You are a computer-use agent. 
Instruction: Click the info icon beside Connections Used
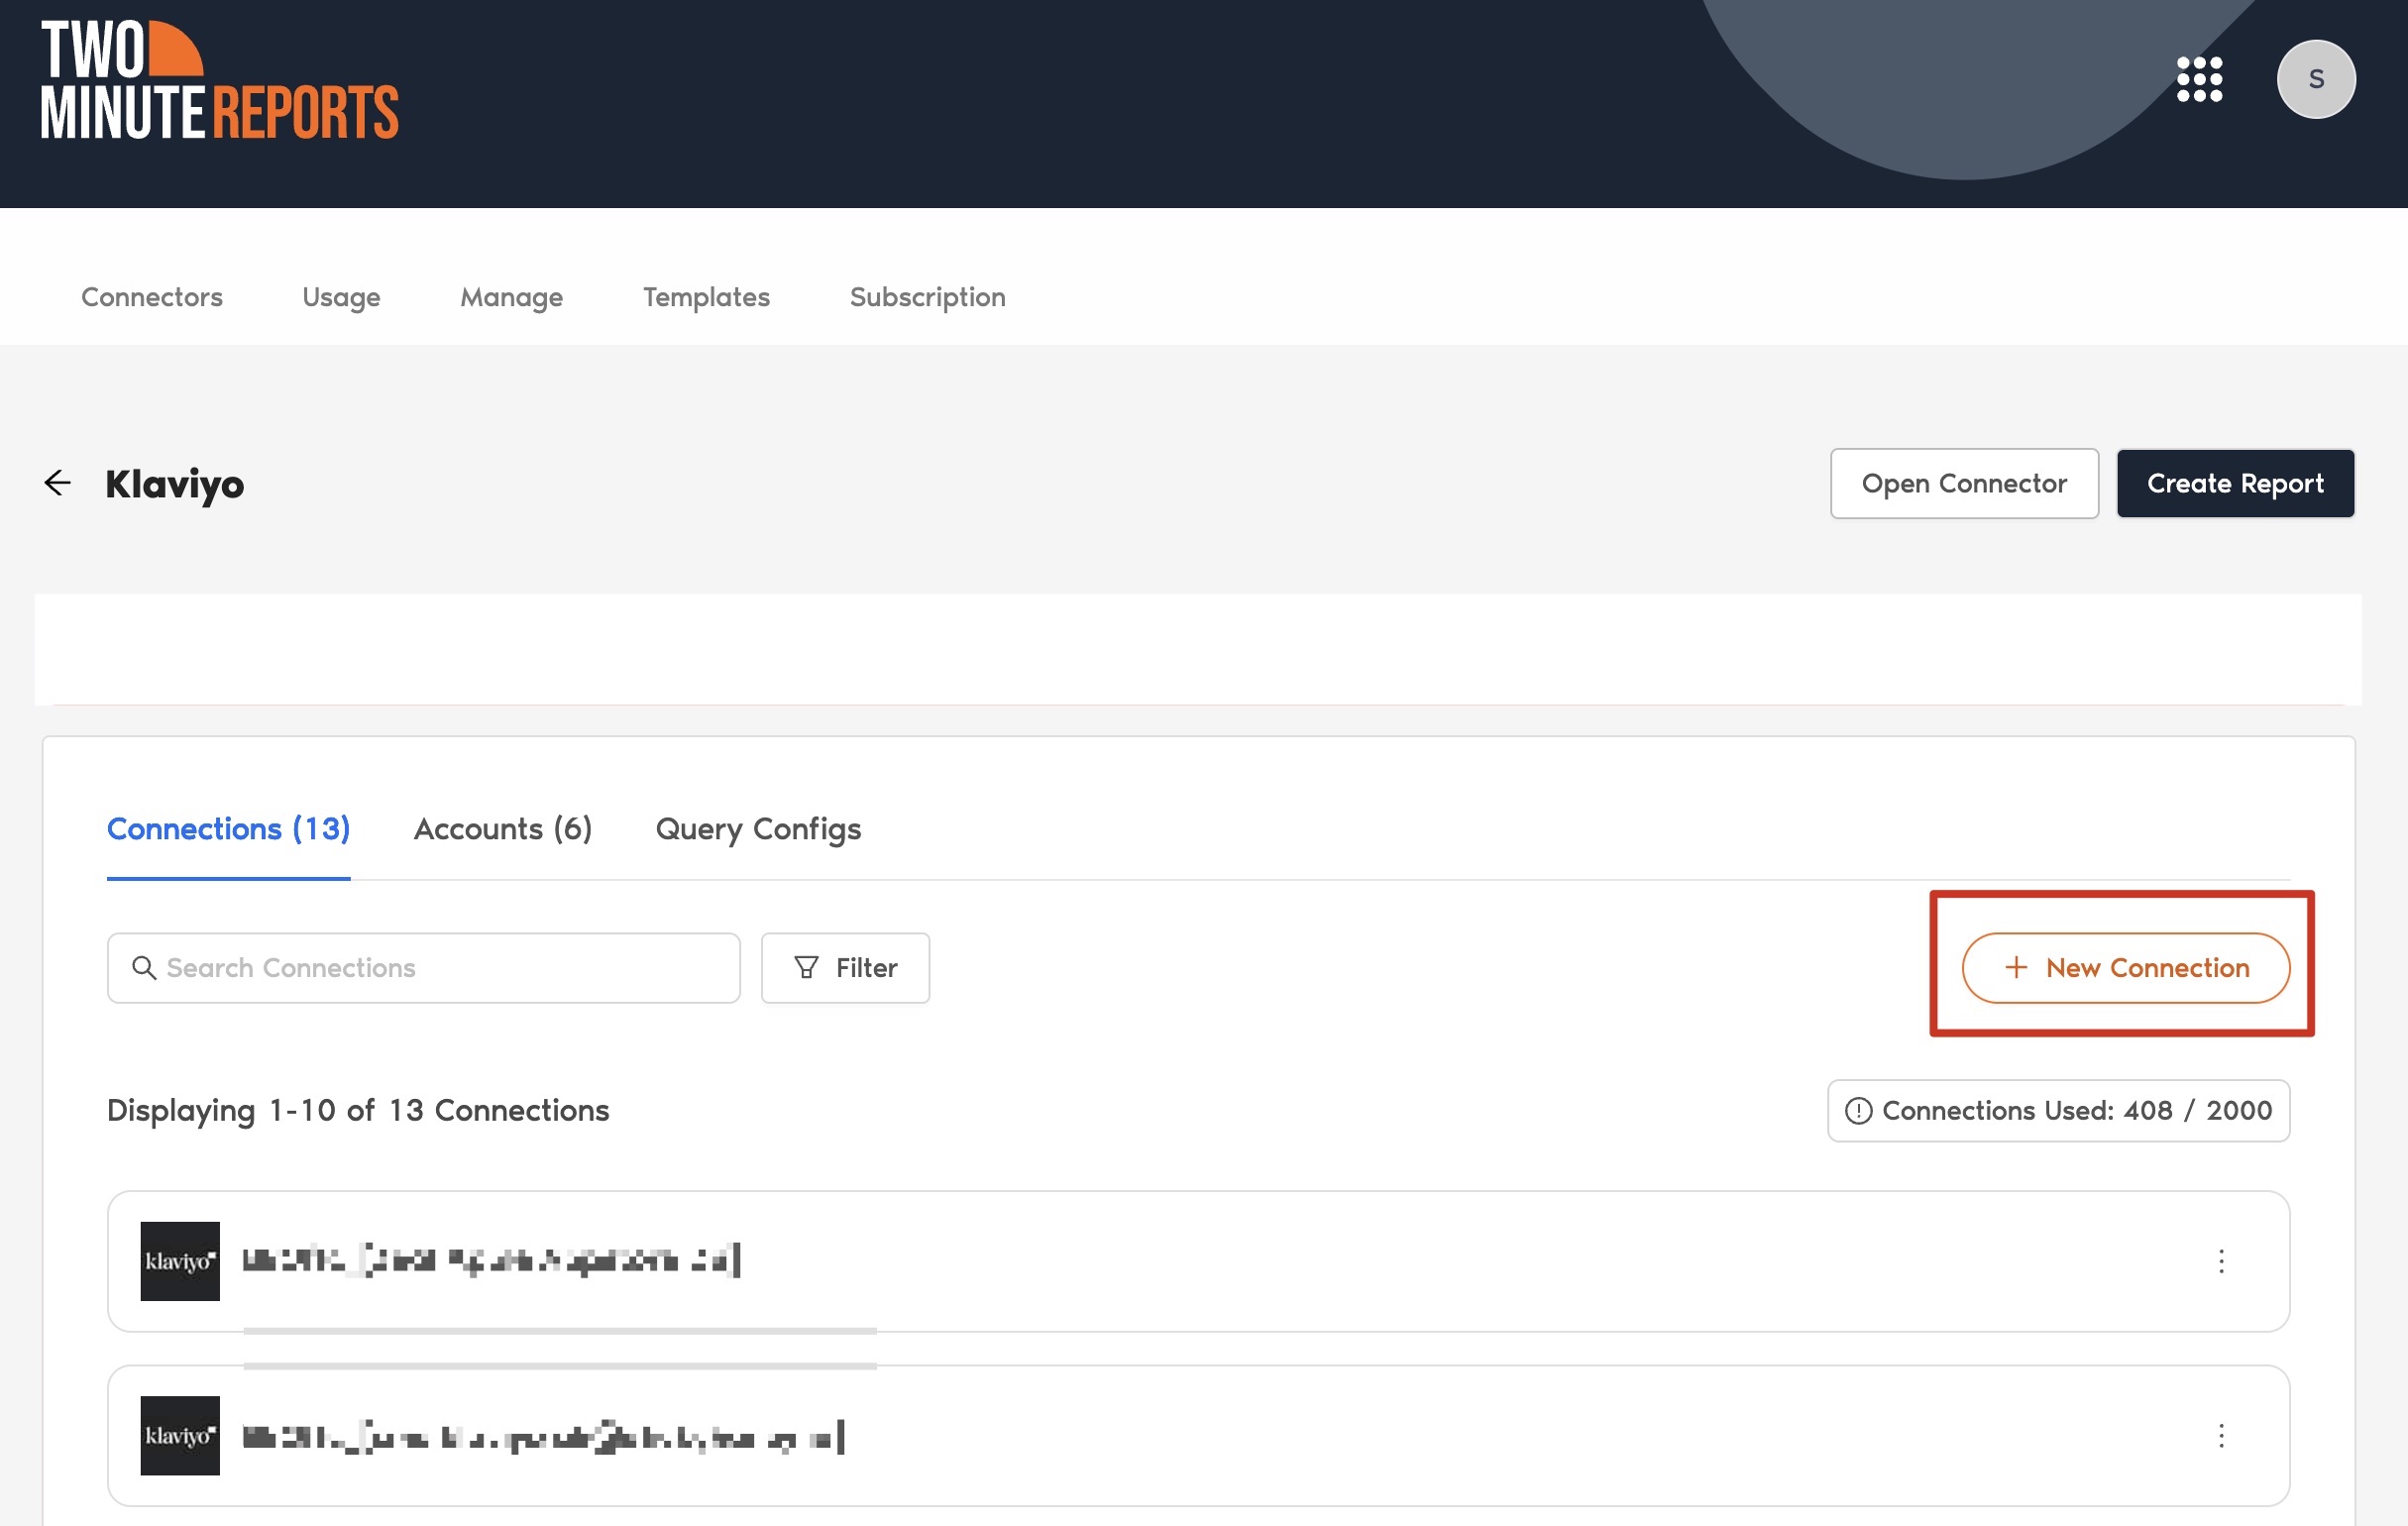click(x=1858, y=1111)
